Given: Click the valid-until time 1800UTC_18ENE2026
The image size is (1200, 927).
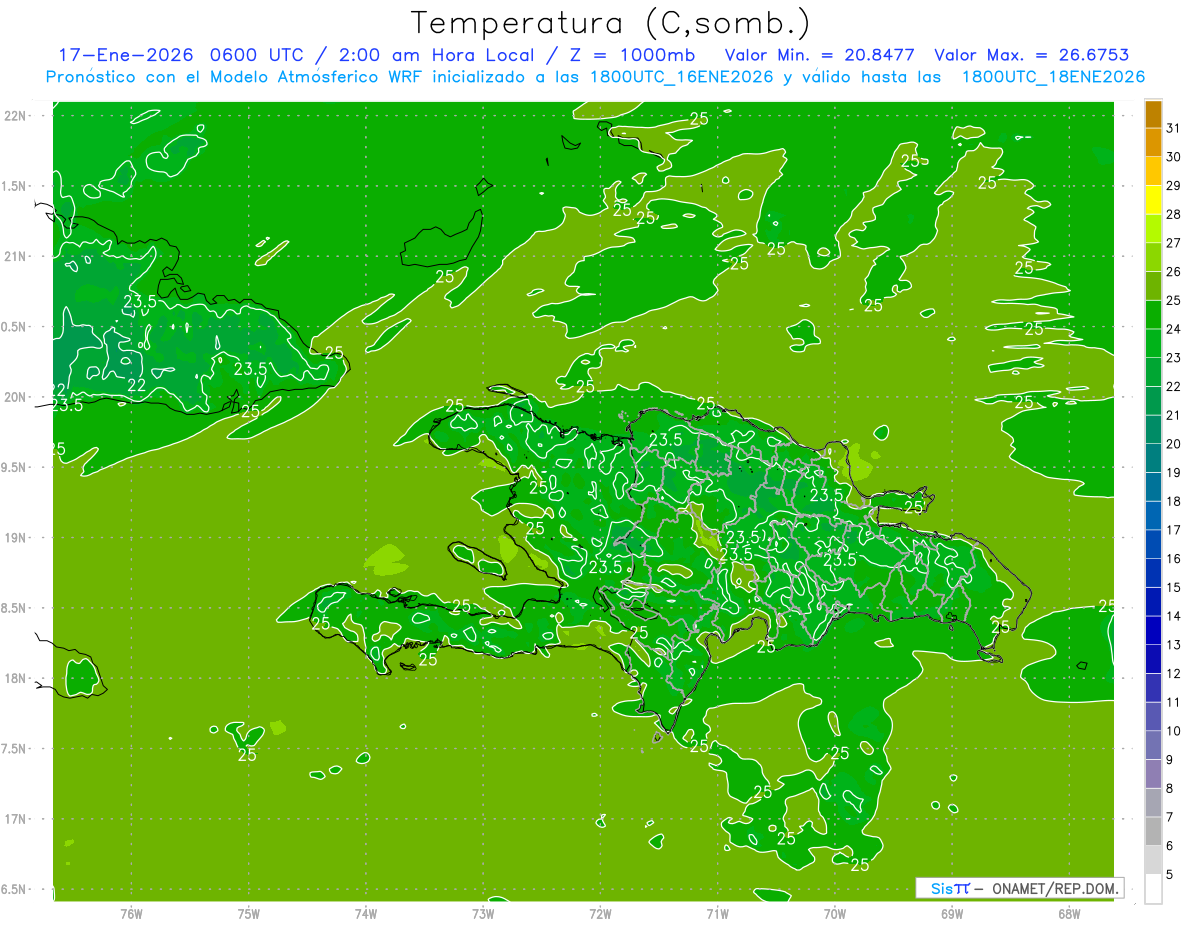Looking at the screenshot, I should coord(1052,77).
